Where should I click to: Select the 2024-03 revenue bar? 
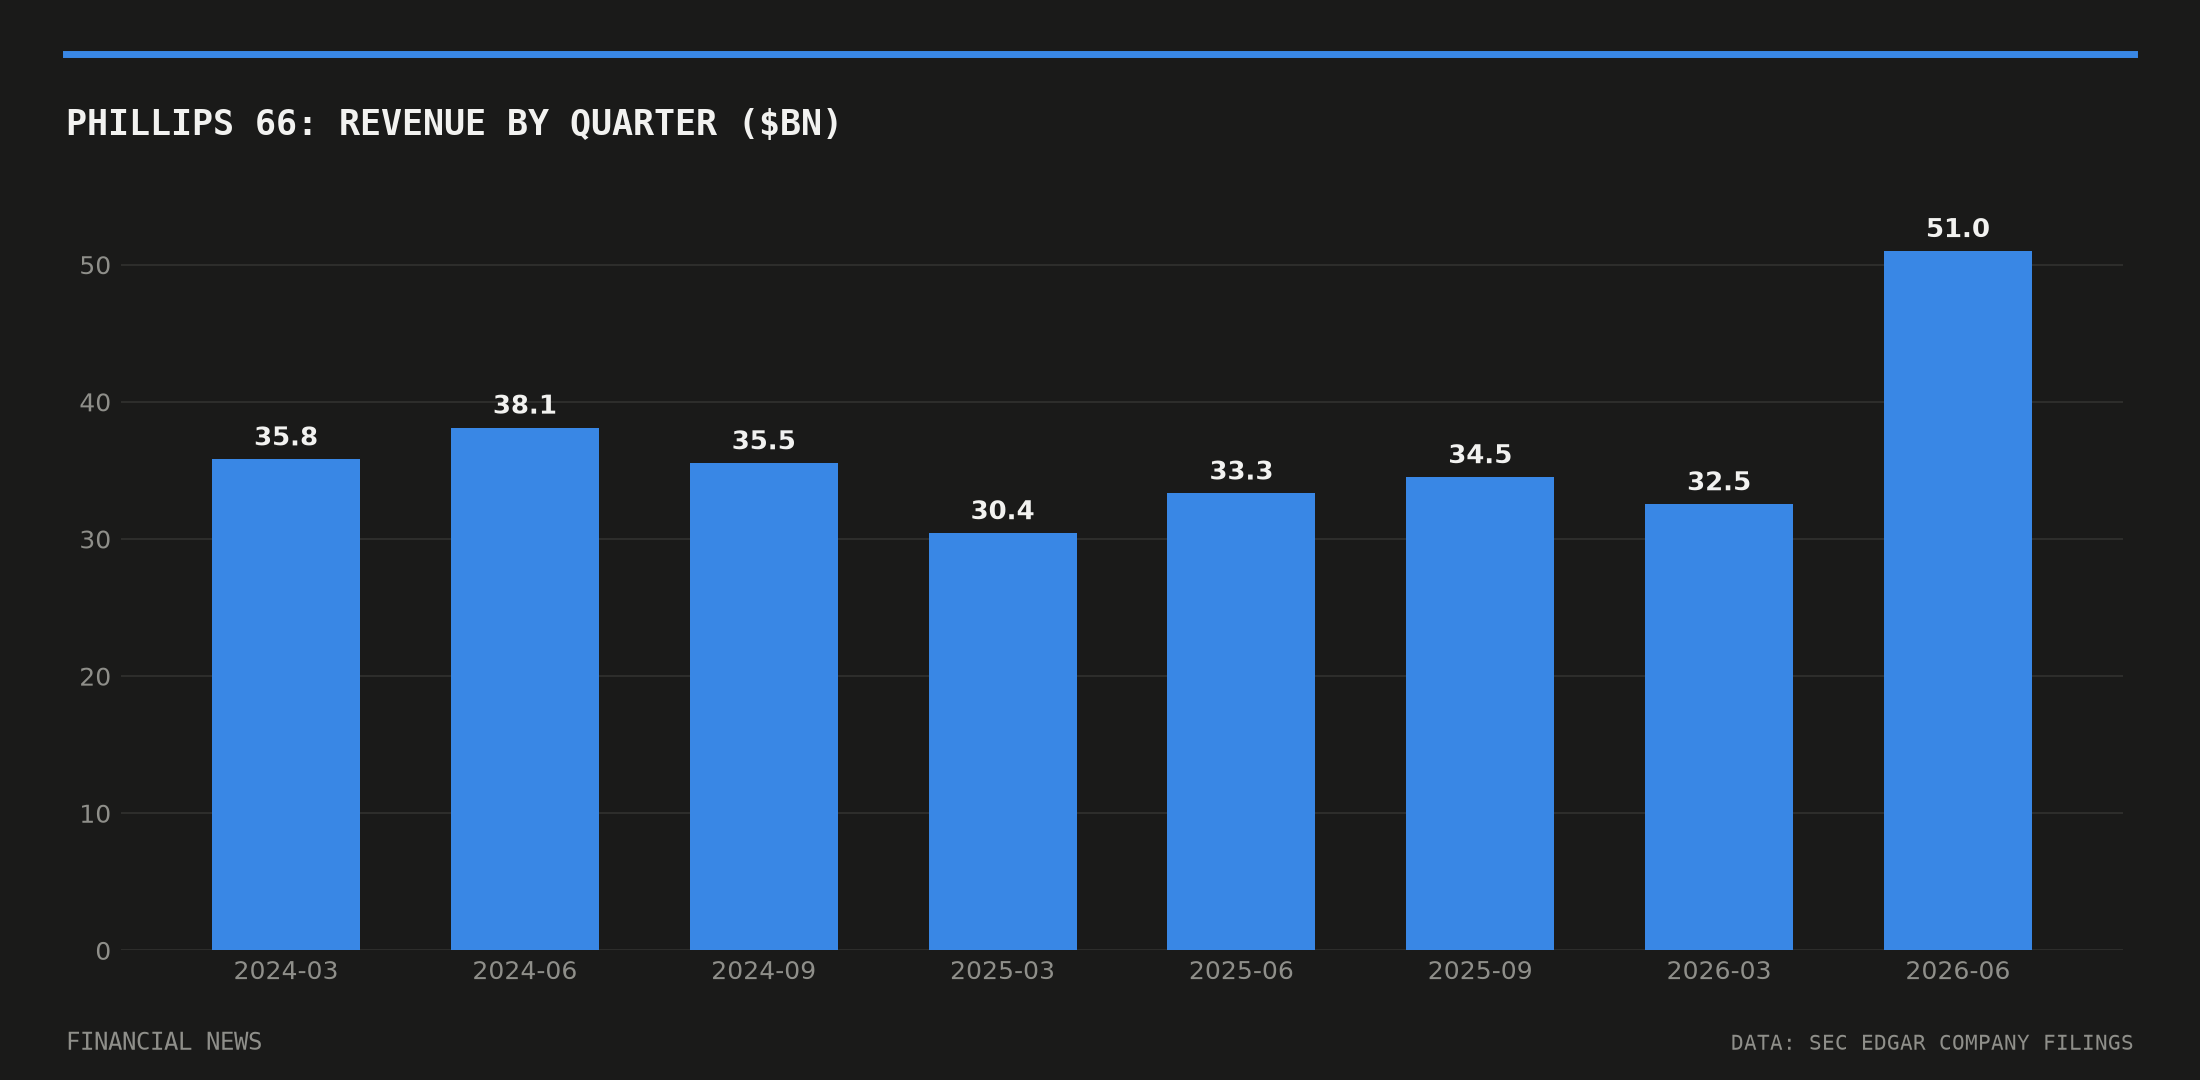[x=286, y=704]
